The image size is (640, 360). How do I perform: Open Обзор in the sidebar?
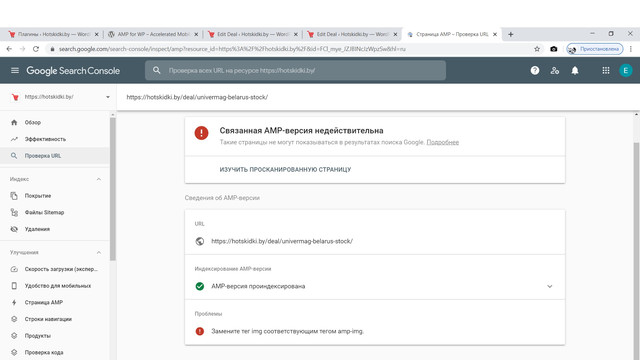55,122
